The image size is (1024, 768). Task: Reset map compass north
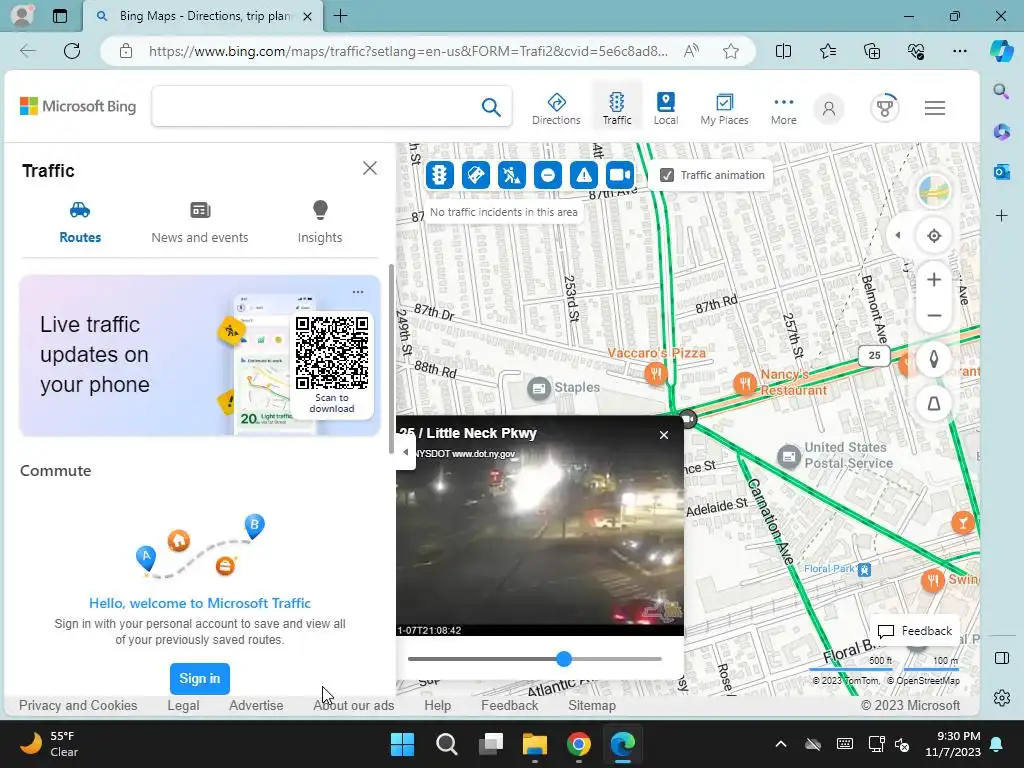934,359
